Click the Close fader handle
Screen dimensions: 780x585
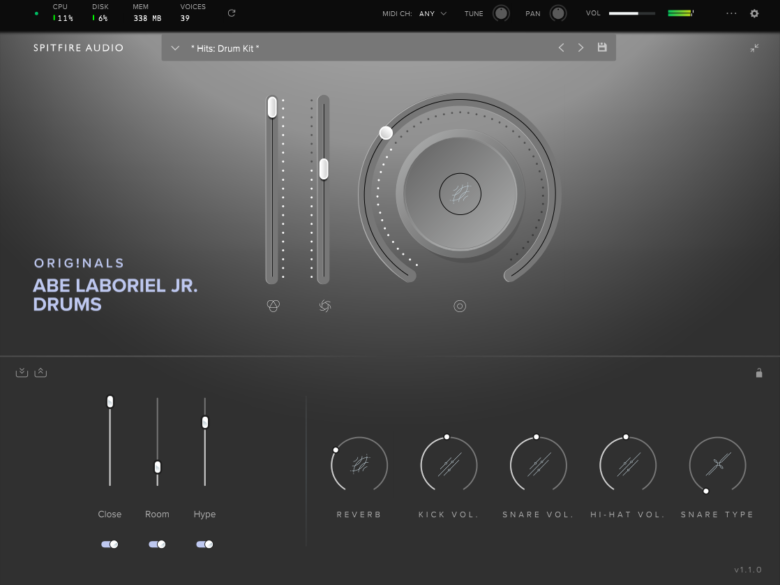point(110,401)
